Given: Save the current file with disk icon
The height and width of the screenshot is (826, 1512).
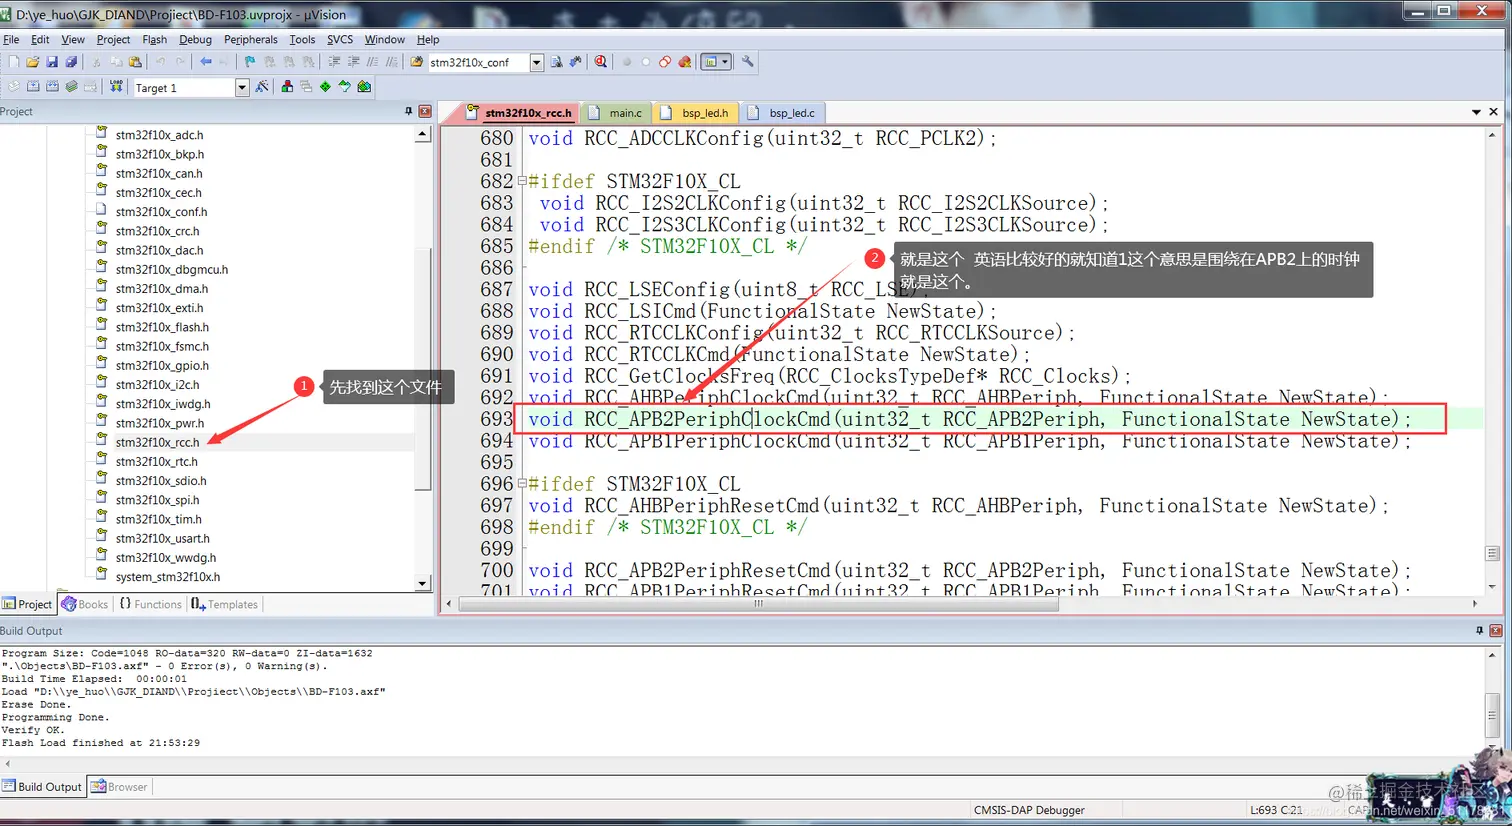Looking at the screenshot, I should pos(52,62).
